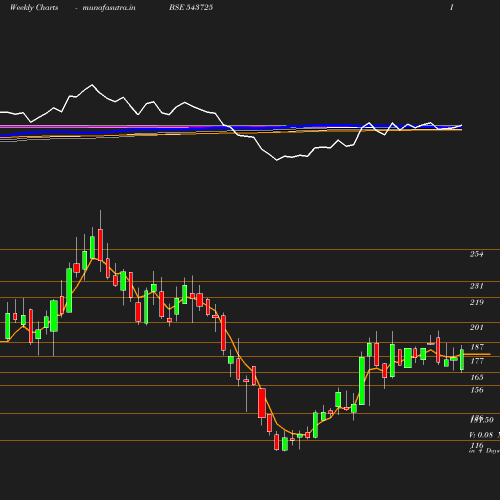
Task: Click the 'munafasutra.in' site label
Action: point(109,8)
